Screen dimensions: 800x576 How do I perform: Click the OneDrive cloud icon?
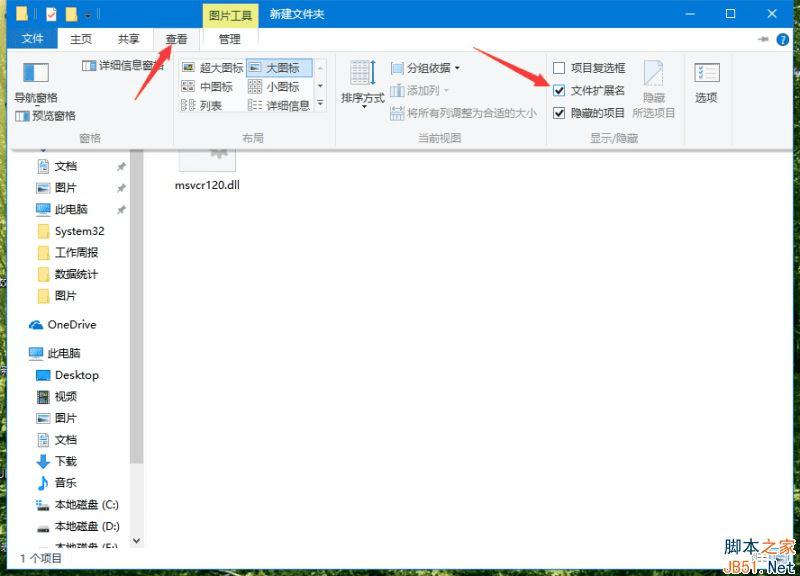[36, 325]
